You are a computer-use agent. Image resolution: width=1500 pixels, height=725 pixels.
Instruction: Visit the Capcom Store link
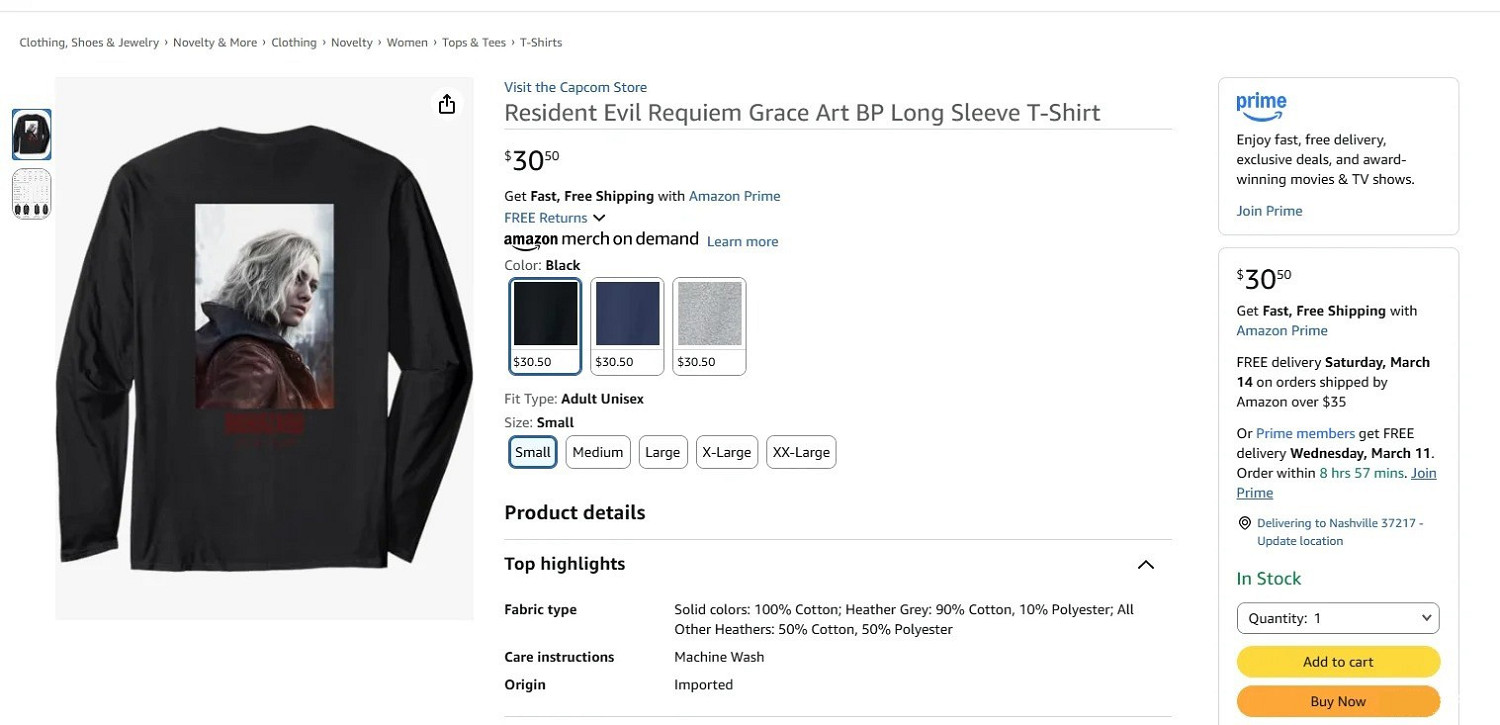point(575,87)
